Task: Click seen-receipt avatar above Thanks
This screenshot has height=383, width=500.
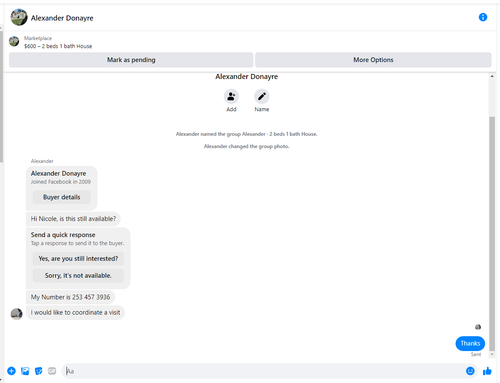Action: [478, 327]
